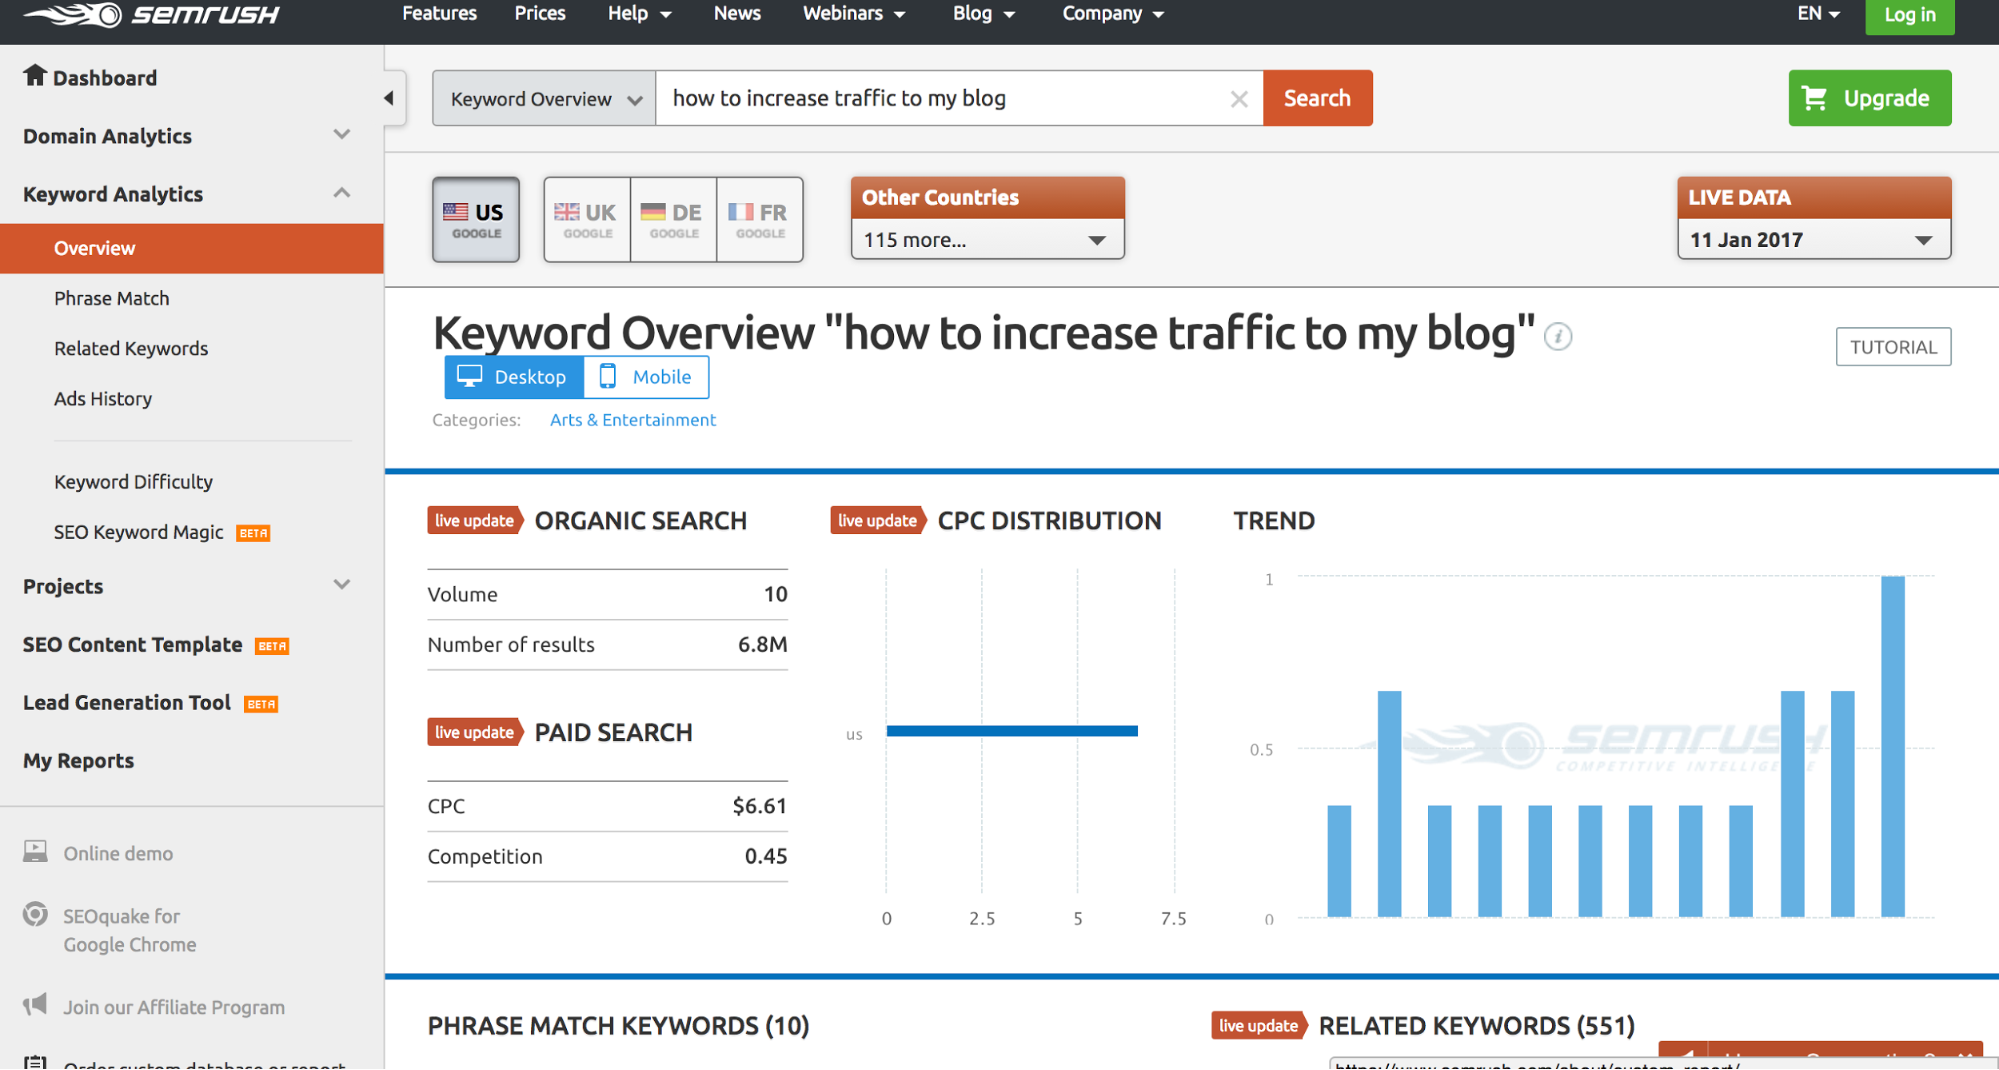The height and width of the screenshot is (1070, 1999).
Task: Open SEO Keyword Magic tool
Action: [139, 532]
